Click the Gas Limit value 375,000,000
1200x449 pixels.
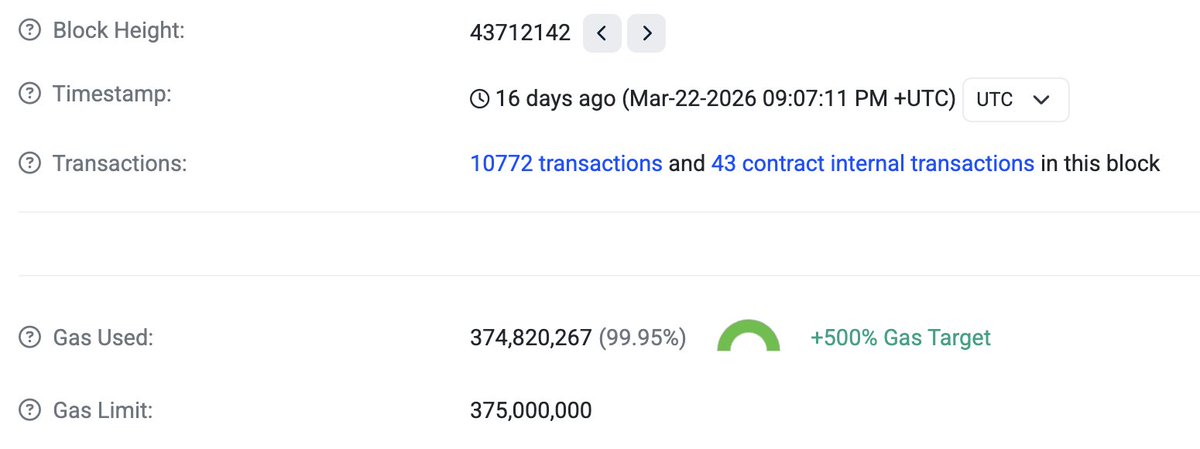click(x=531, y=410)
